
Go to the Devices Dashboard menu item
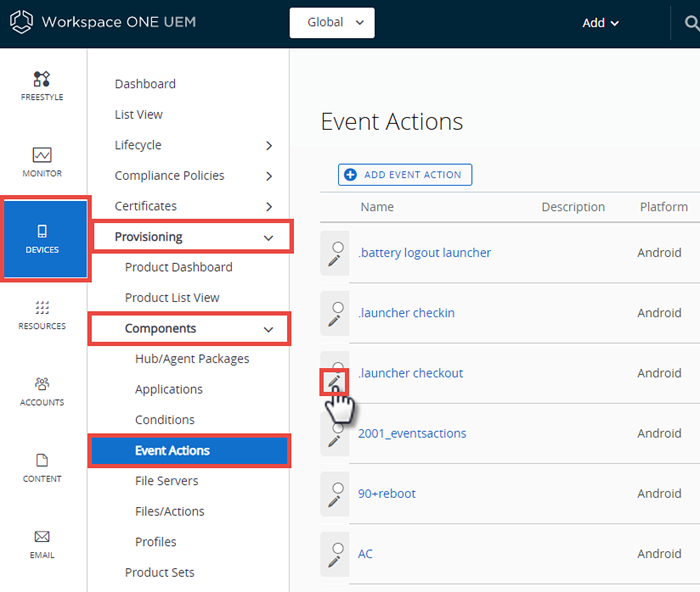pyautogui.click(x=145, y=84)
